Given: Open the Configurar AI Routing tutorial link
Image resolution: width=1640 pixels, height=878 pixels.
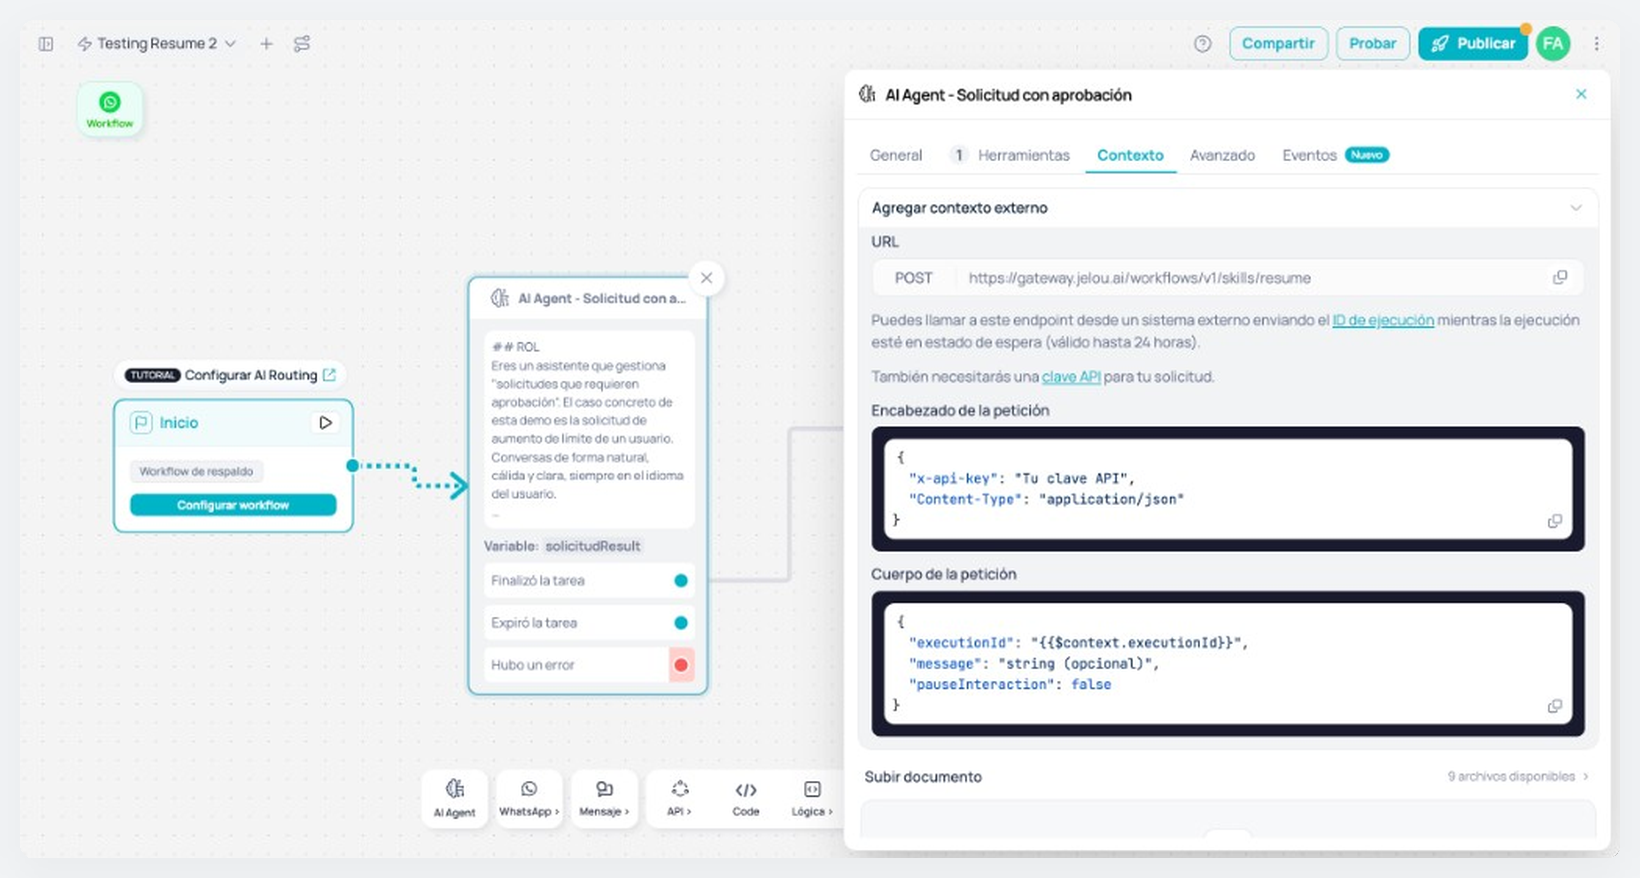Looking at the screenshot, I should click(231, 375).
